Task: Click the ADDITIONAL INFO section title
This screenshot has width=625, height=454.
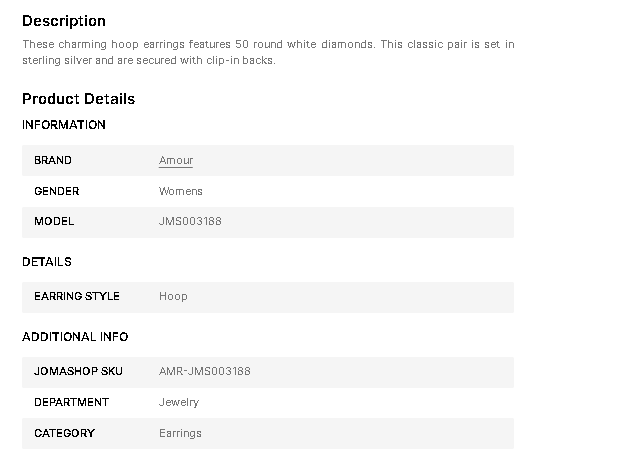Action: [75, 337]
